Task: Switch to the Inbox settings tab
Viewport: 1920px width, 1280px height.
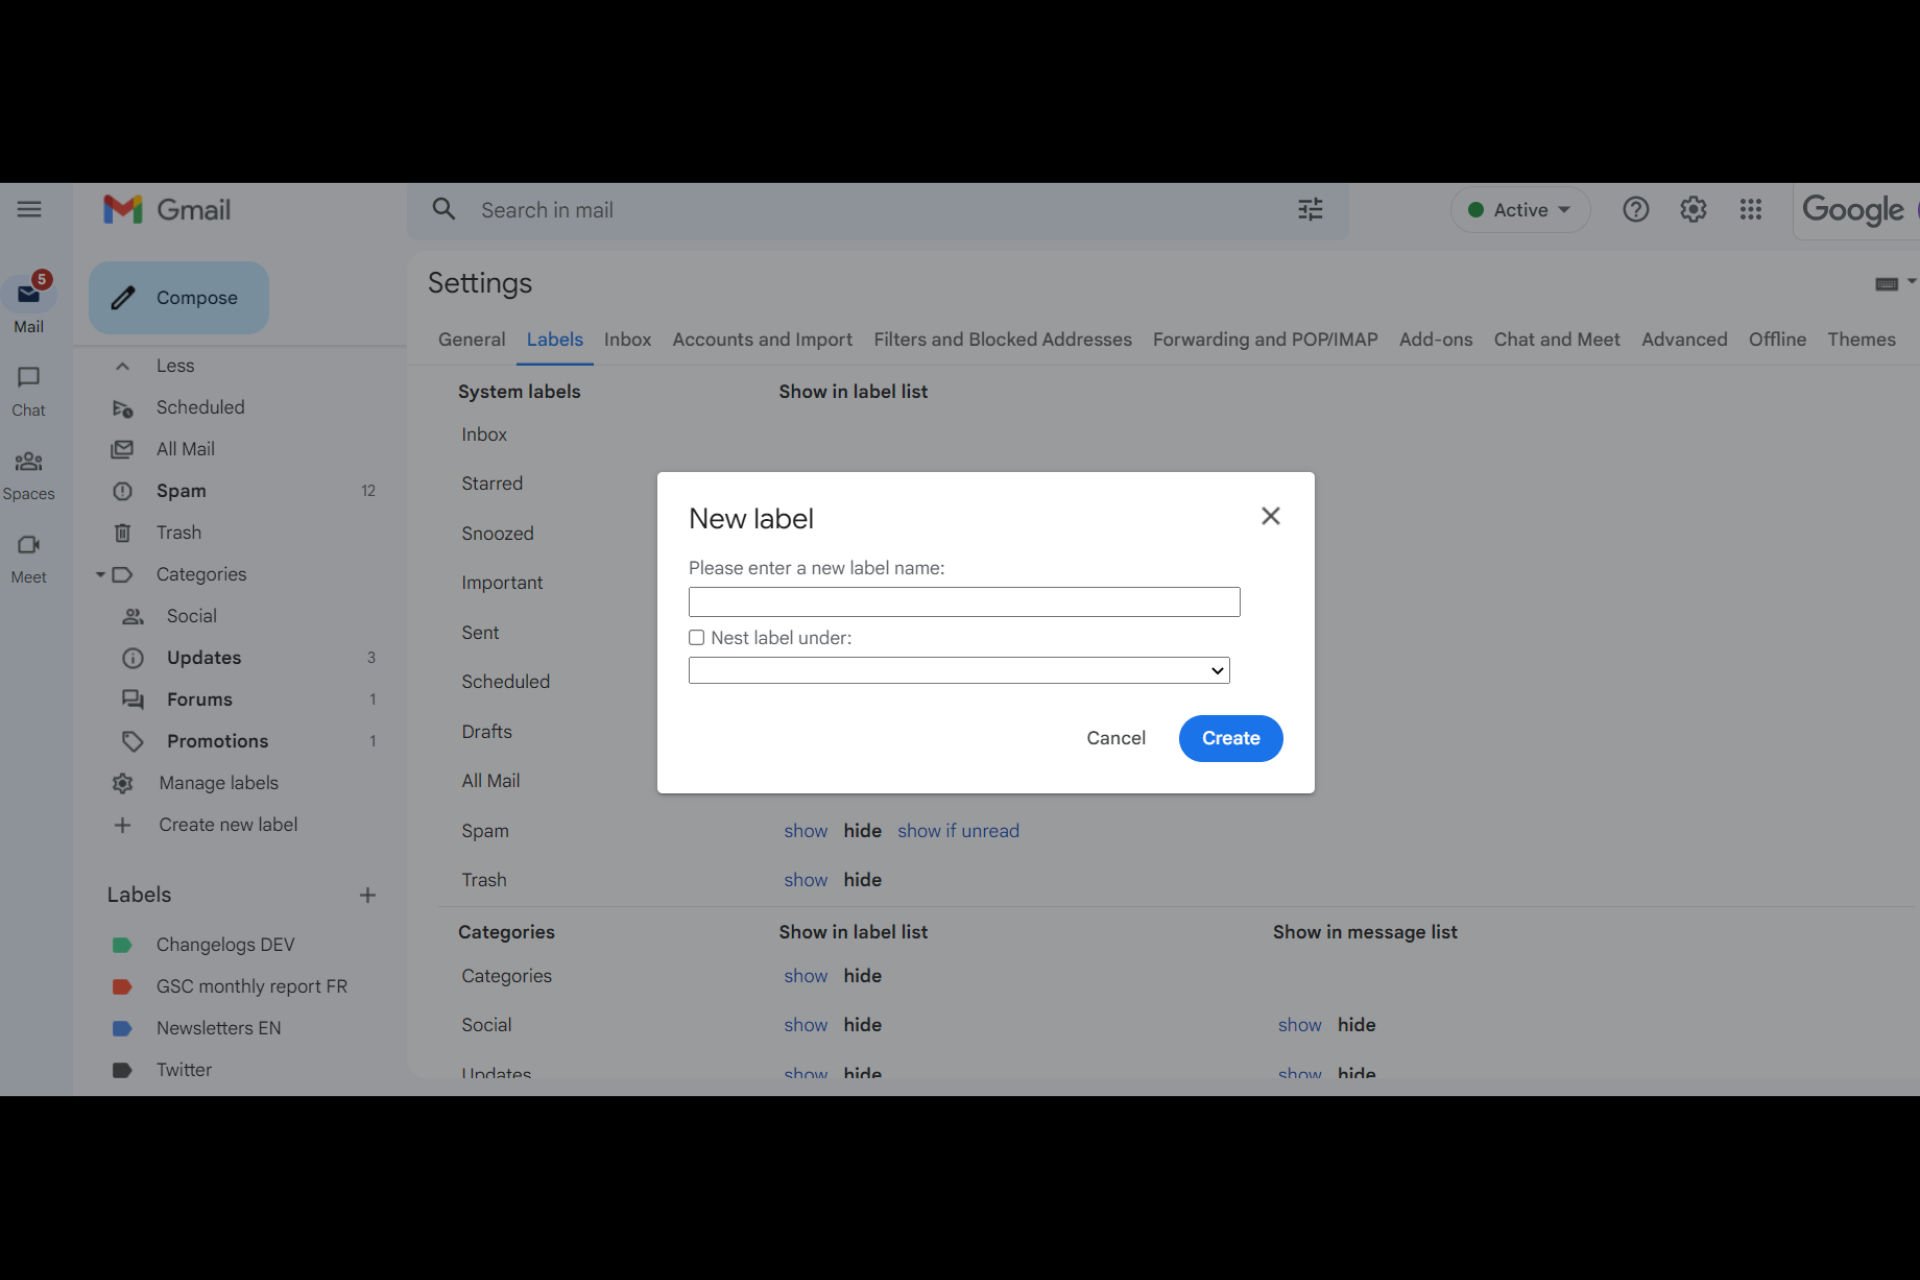Action: click(627, 339)
